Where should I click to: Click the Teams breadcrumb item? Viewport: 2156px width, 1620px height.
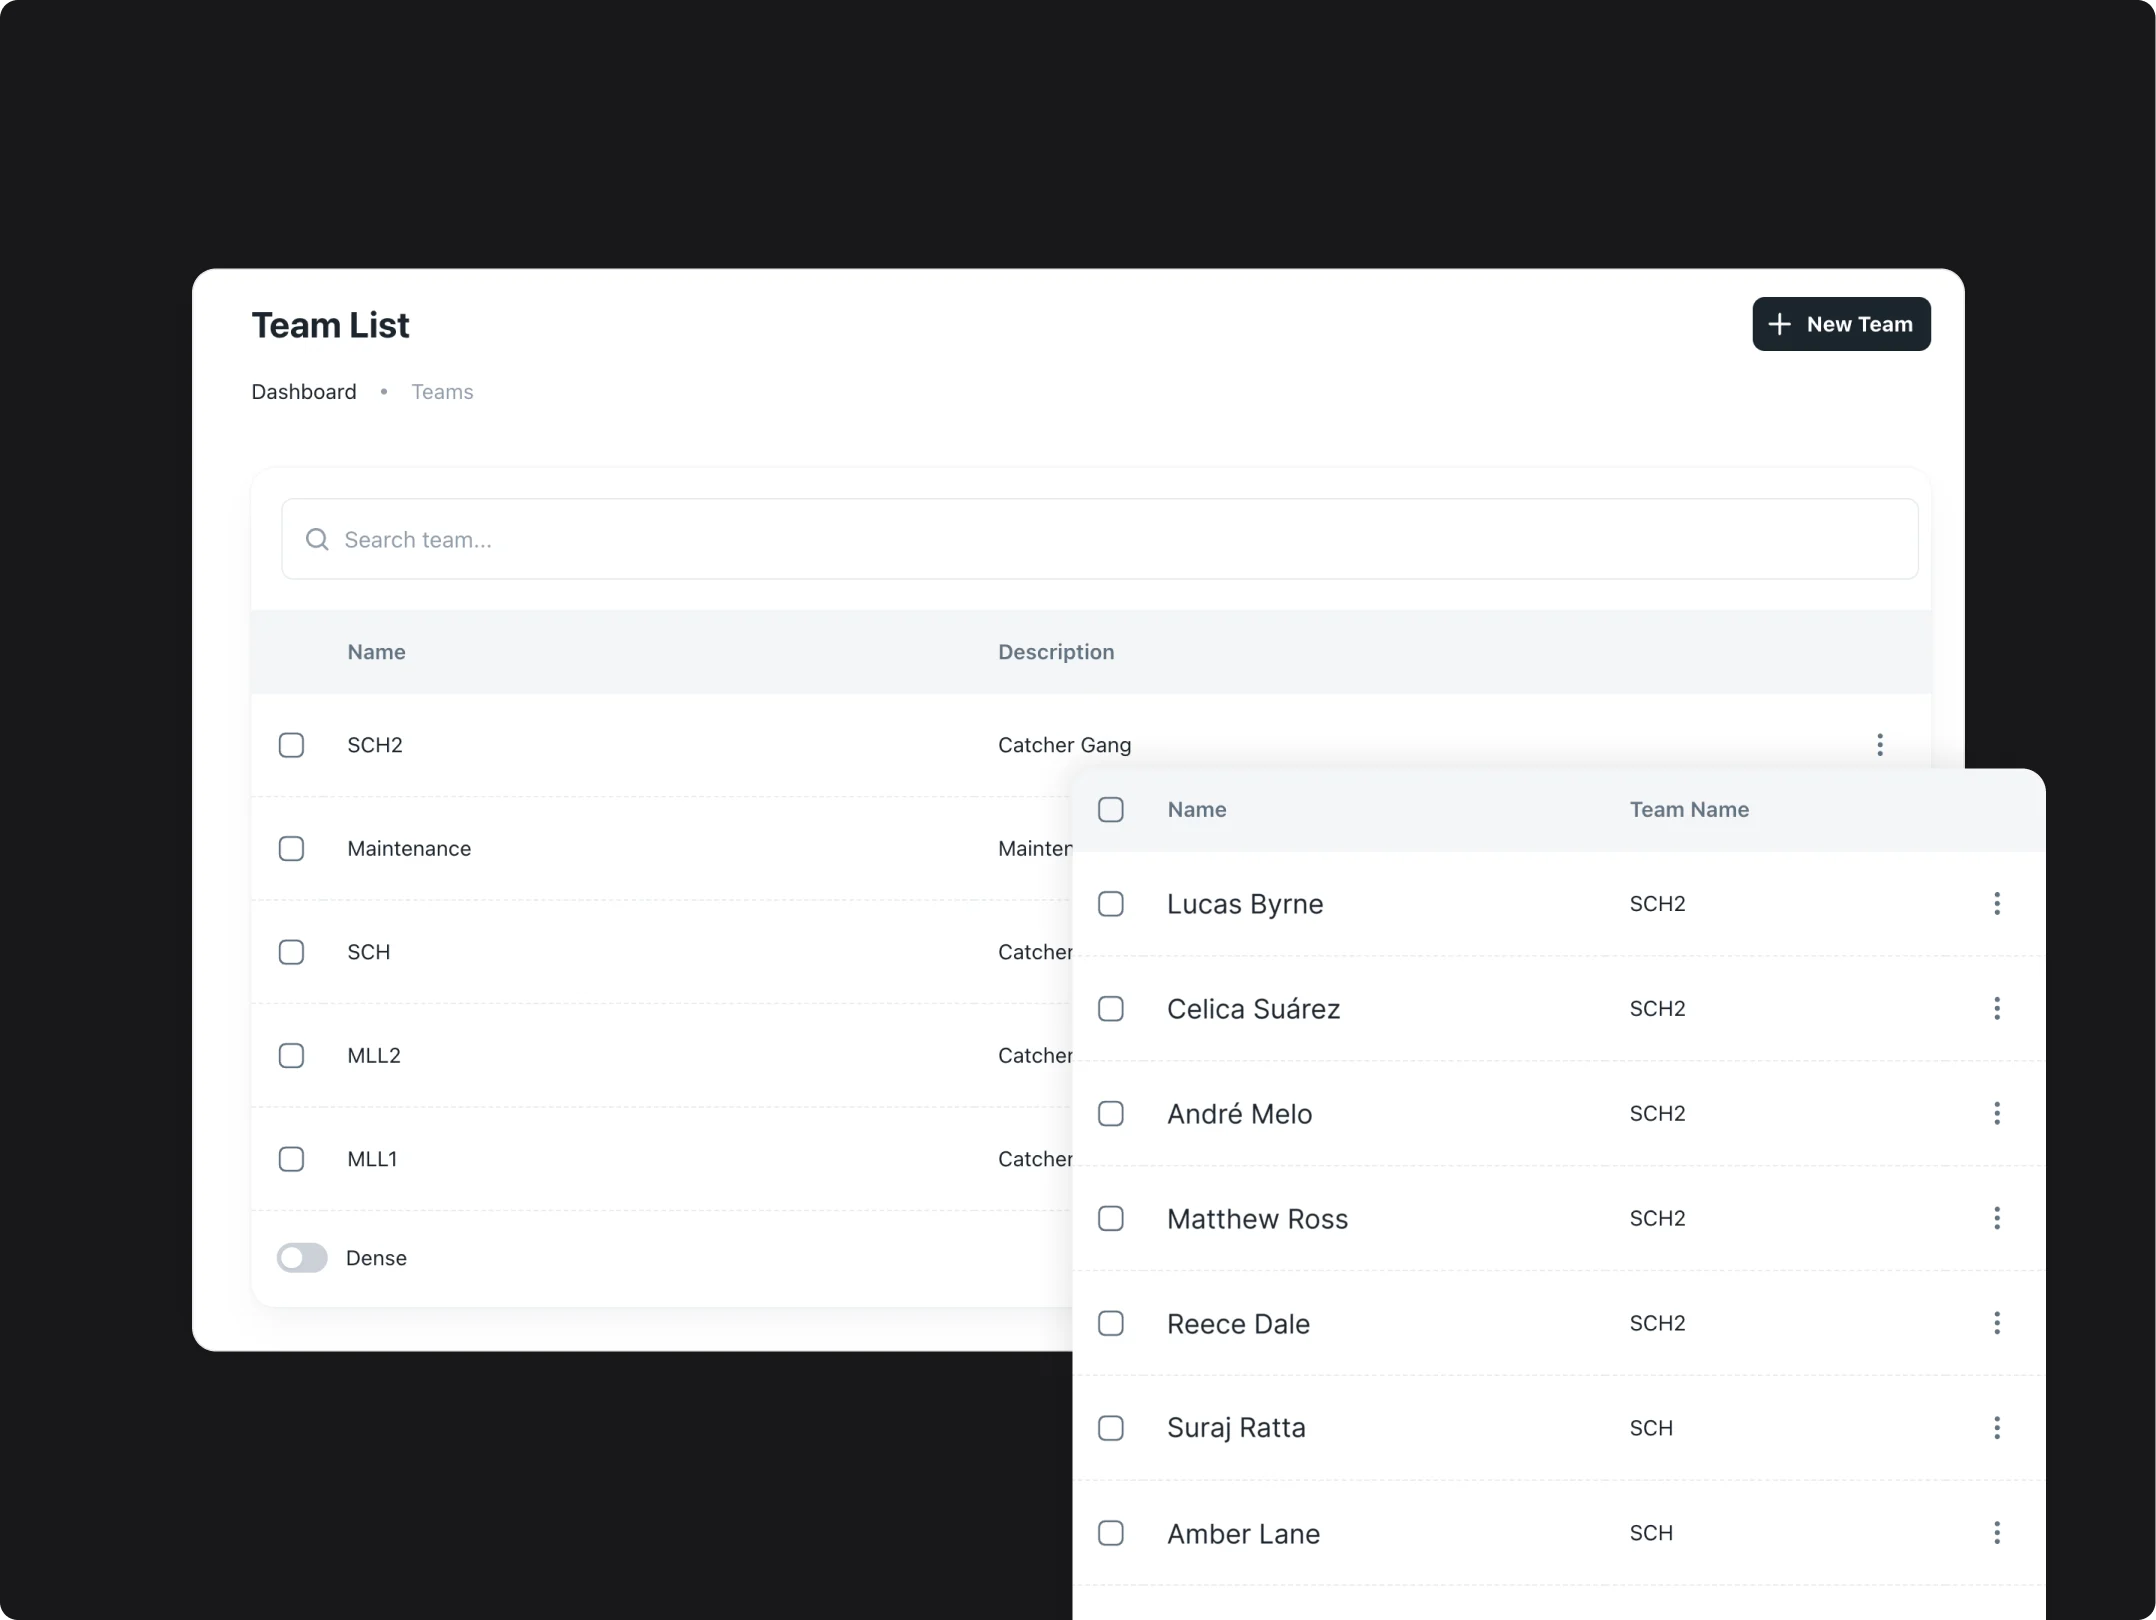[442, 392]
